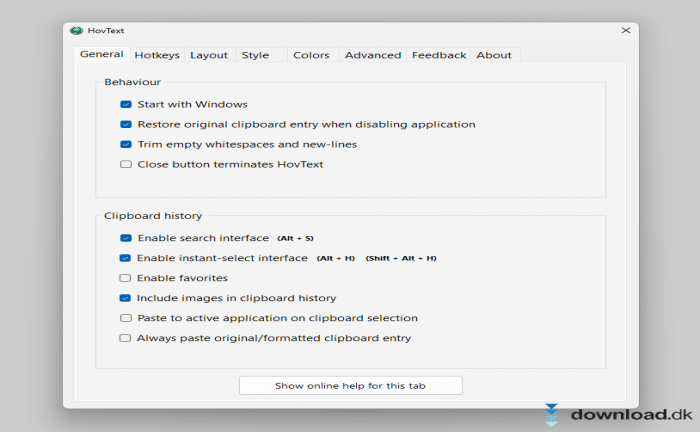The width and height of the screenshot is (700, 432).
Task: Toggle Restore original clipboard entry checkbox
Action: (x=126, y=125)
